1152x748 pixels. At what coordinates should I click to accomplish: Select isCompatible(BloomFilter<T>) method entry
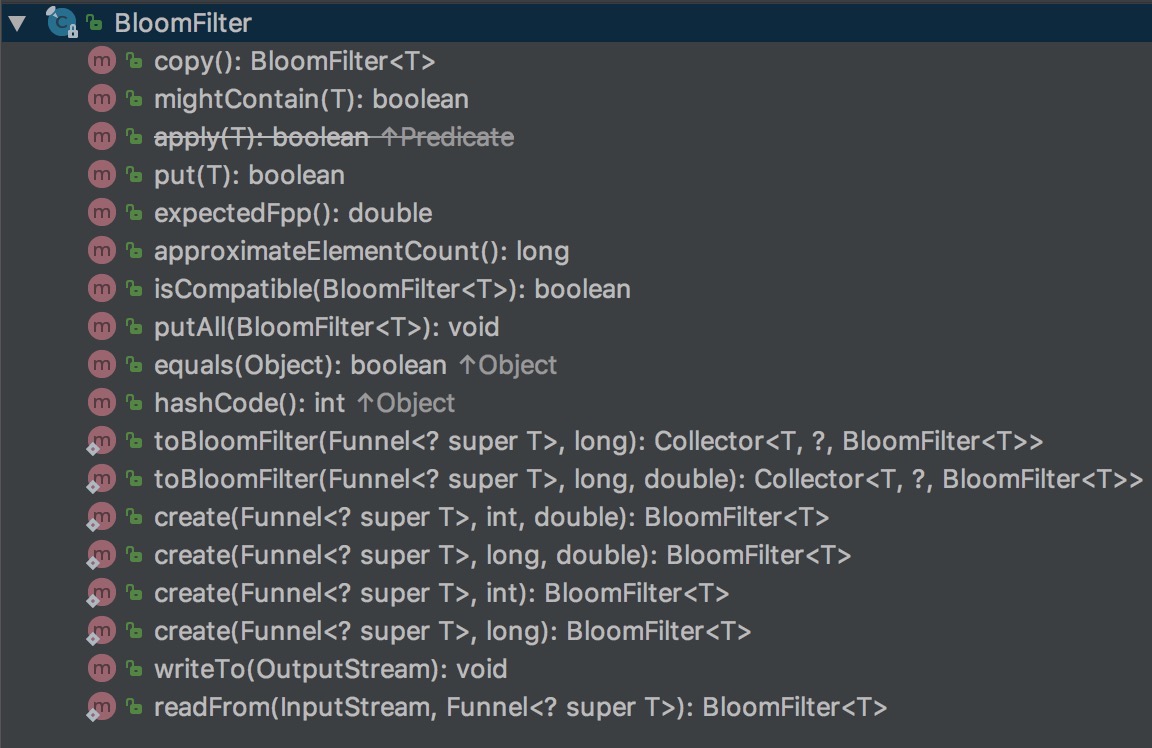click(392, 289)
